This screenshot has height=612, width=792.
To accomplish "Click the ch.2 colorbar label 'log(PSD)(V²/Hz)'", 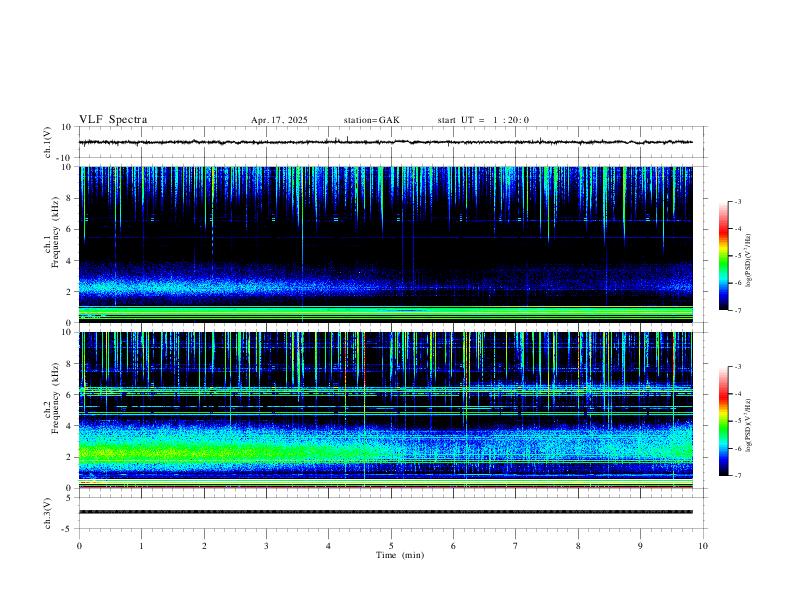I will (x=749, y=425).
